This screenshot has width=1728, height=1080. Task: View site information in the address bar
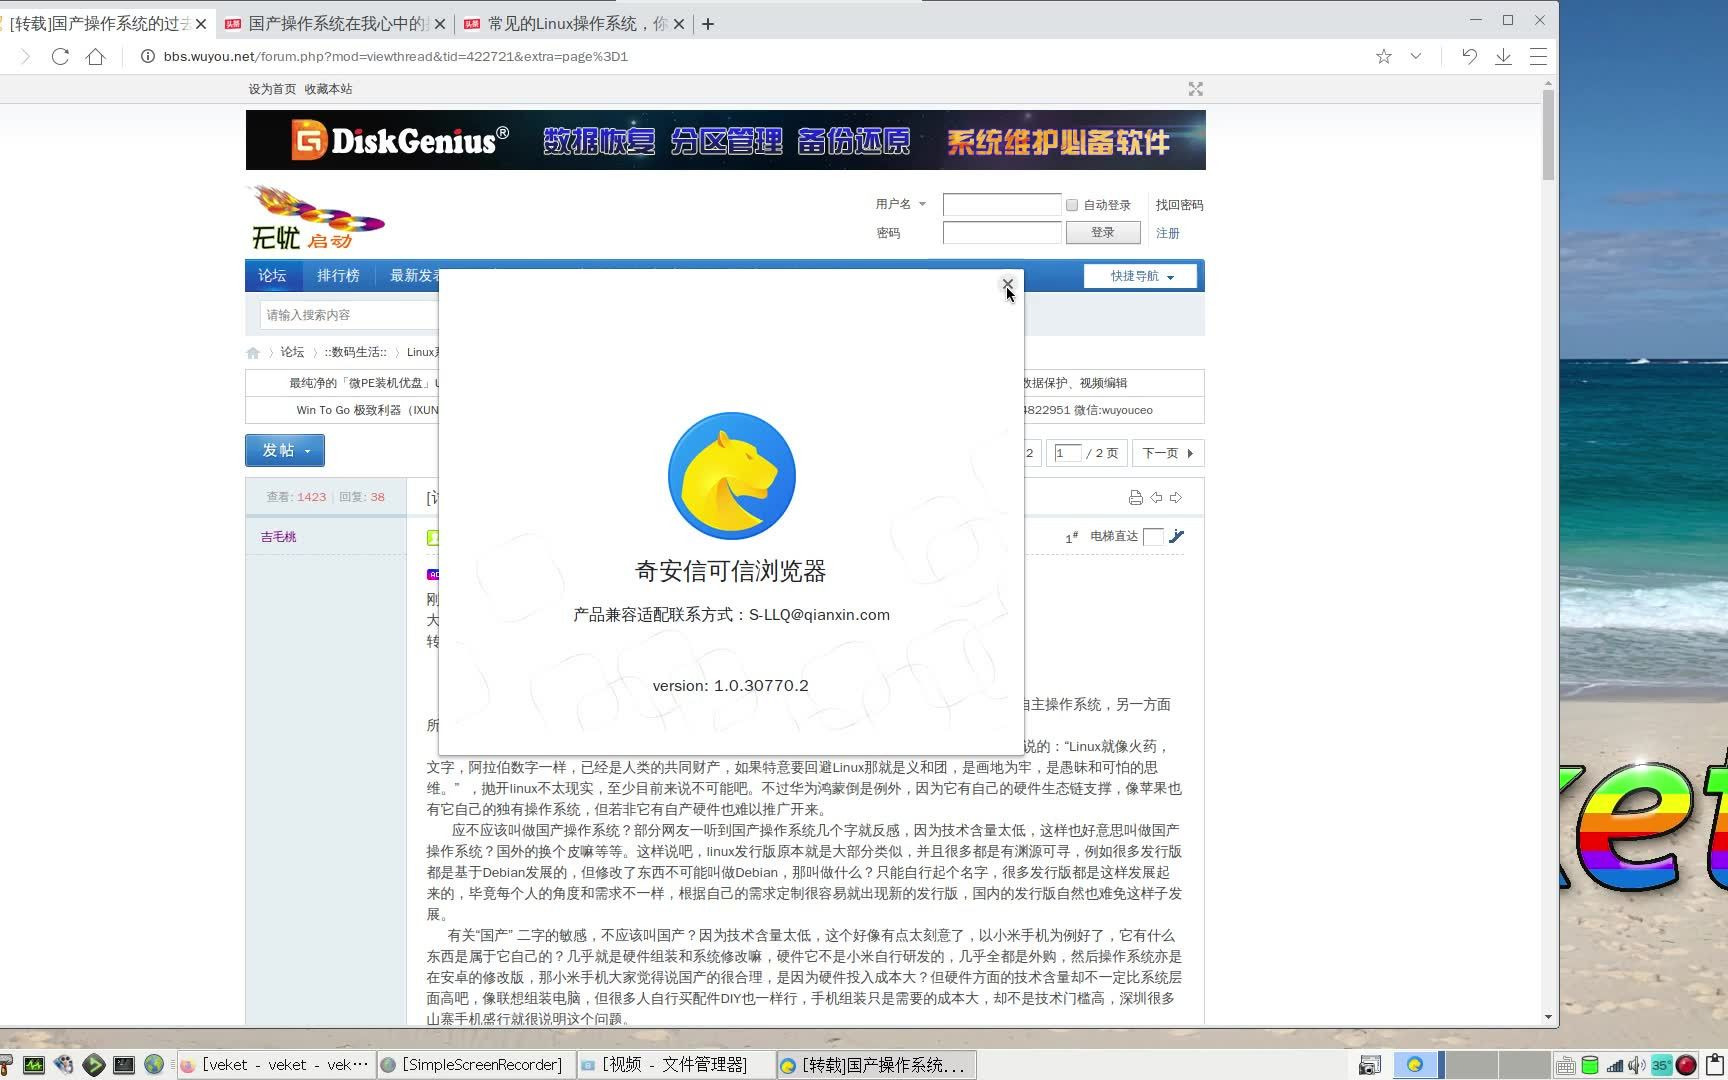[147, 56]
